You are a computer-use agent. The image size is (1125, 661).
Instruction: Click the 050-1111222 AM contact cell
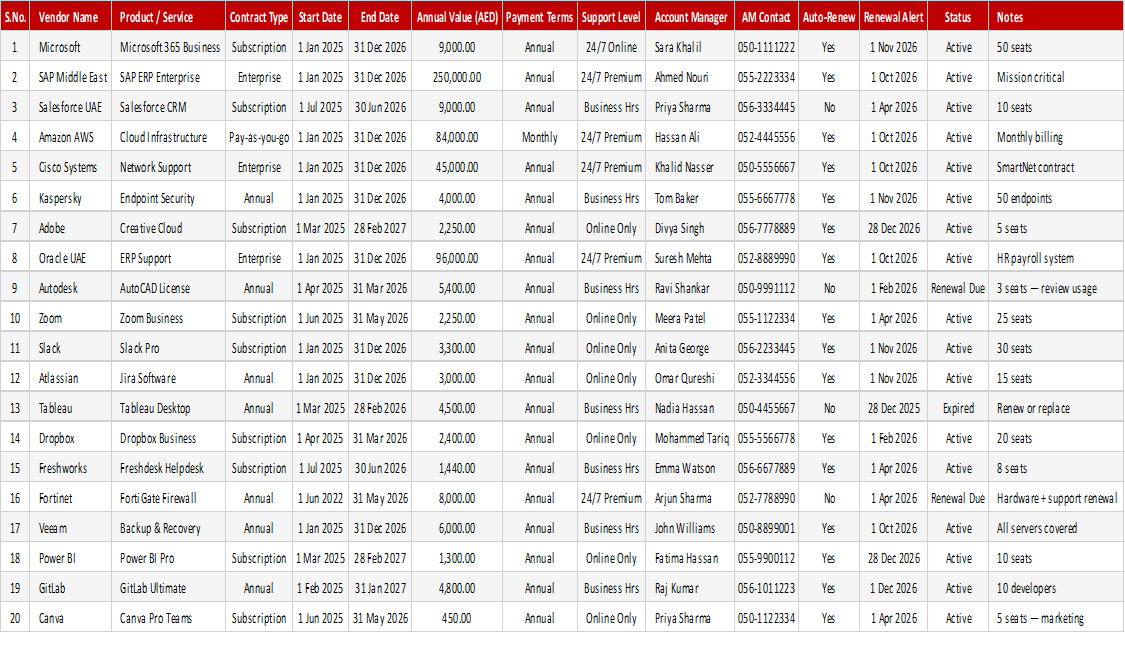coord(766,47)
